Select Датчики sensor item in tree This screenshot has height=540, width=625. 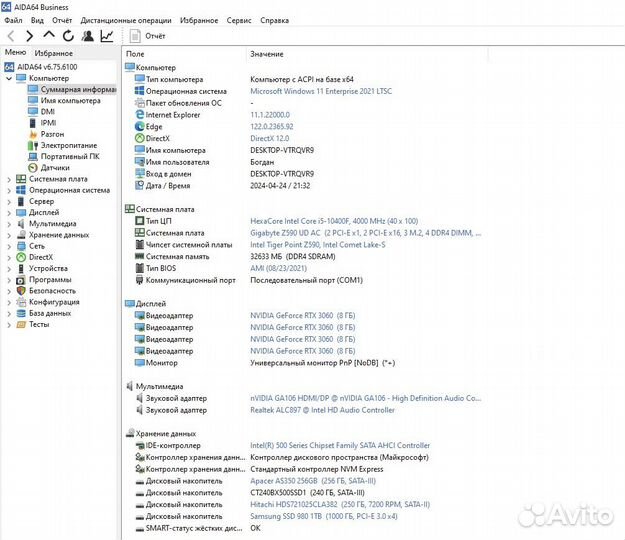[x=54, y=168]
